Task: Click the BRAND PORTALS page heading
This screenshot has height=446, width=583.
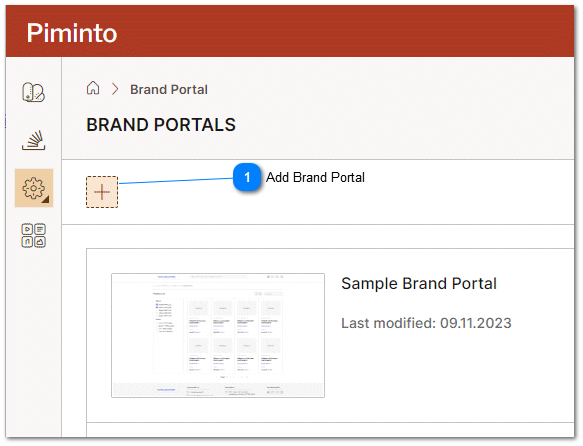Action: coord(161,125)
